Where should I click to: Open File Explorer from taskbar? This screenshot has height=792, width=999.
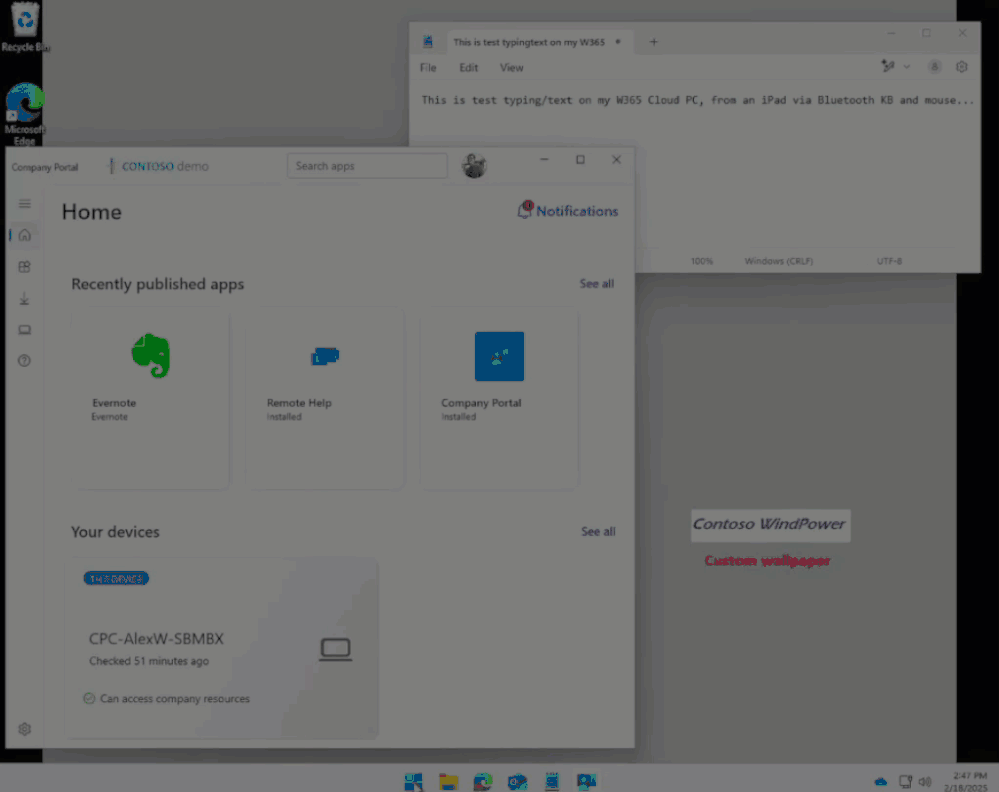tap(449, 781)
